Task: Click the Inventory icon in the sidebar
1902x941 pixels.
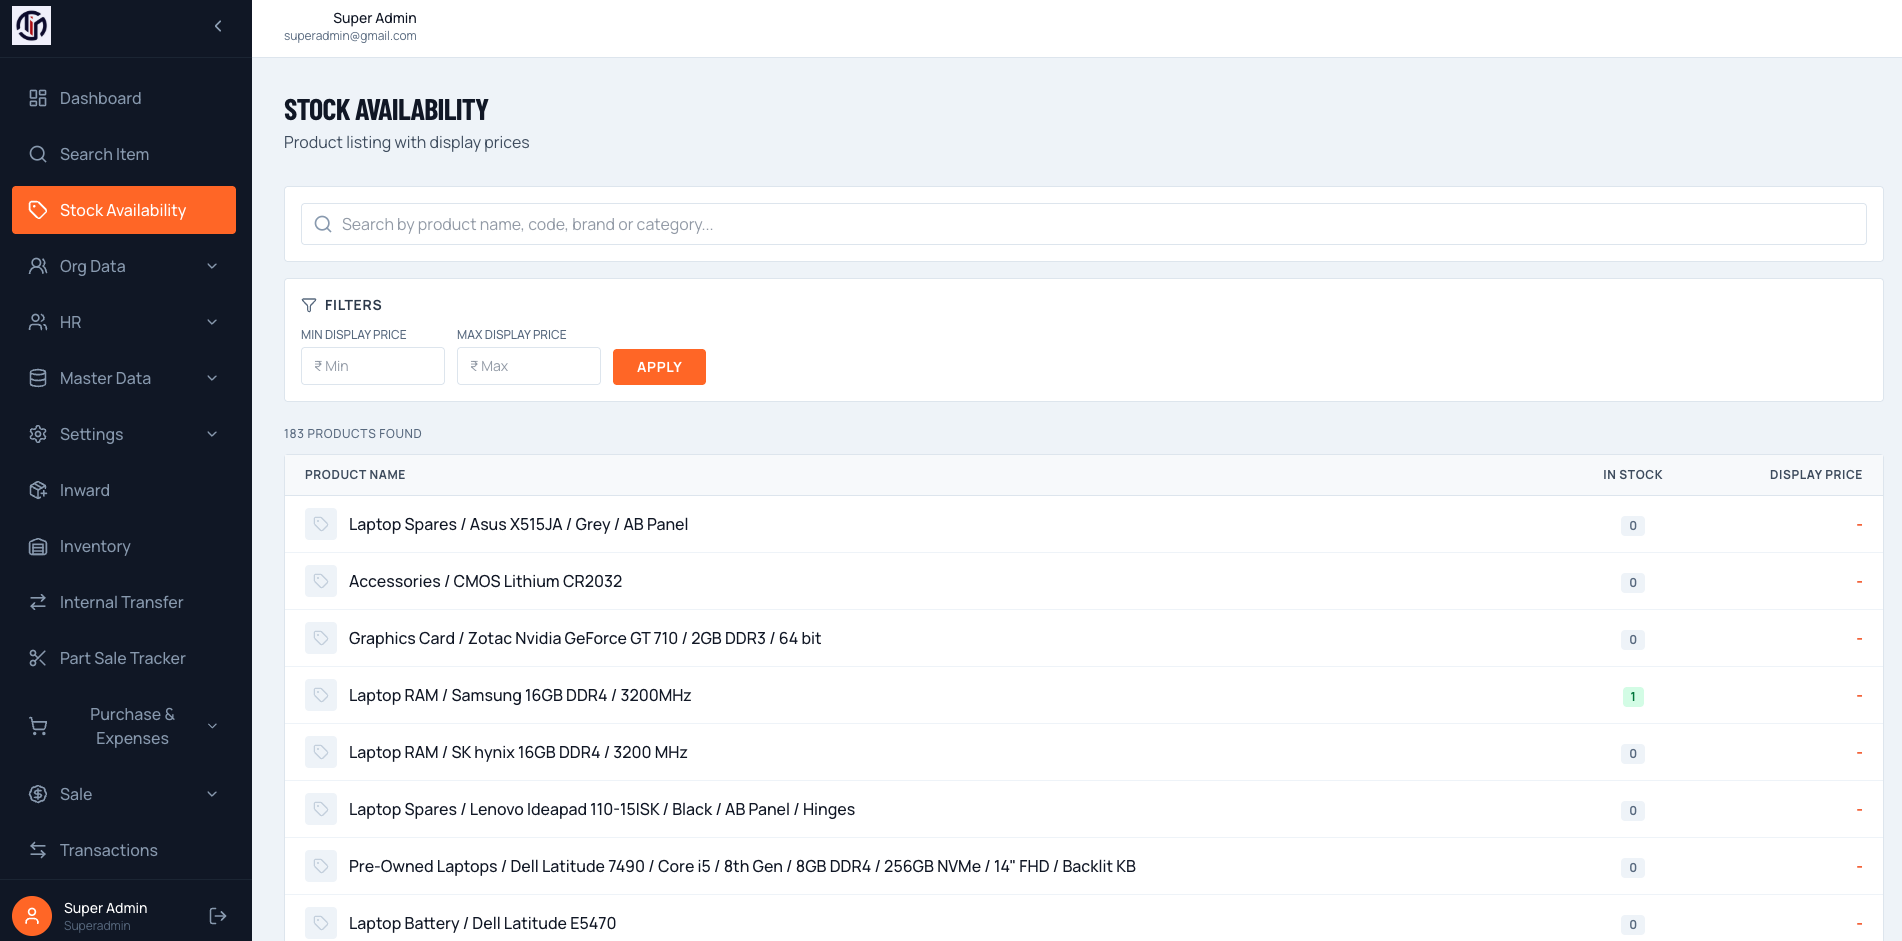Action: (38, 546)
